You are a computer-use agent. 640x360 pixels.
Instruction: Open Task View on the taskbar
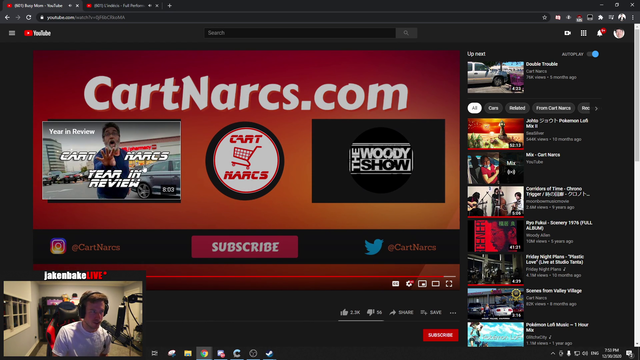(x=155, y=353)
